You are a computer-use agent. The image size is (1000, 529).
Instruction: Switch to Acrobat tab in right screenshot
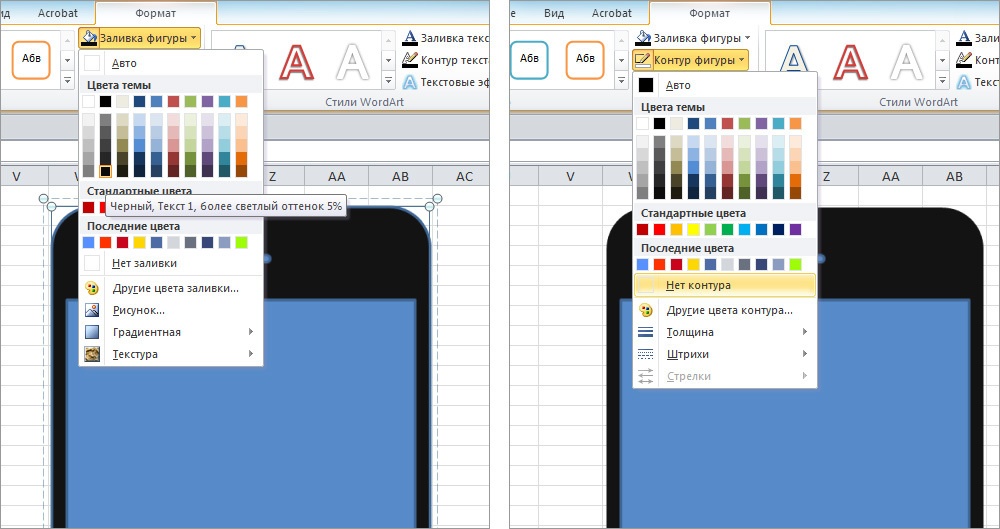coord(612,13)
